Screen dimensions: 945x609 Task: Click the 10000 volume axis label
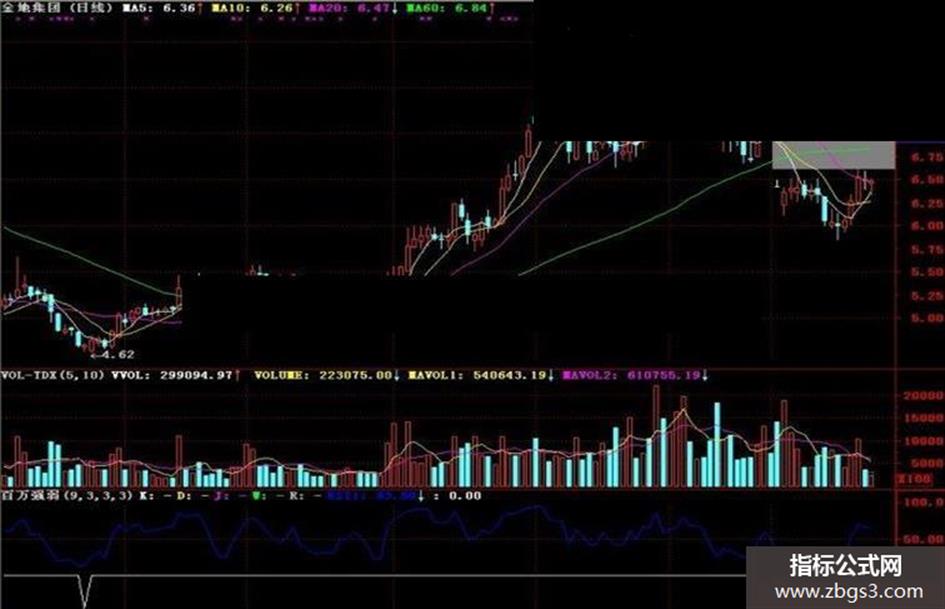923,441
